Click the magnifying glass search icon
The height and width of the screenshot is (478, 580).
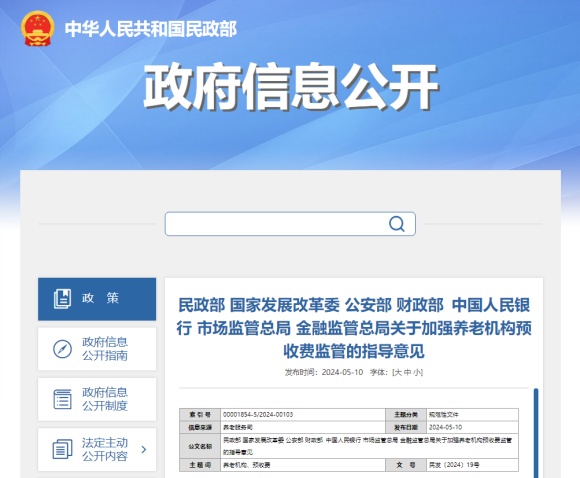click(397, 223)
